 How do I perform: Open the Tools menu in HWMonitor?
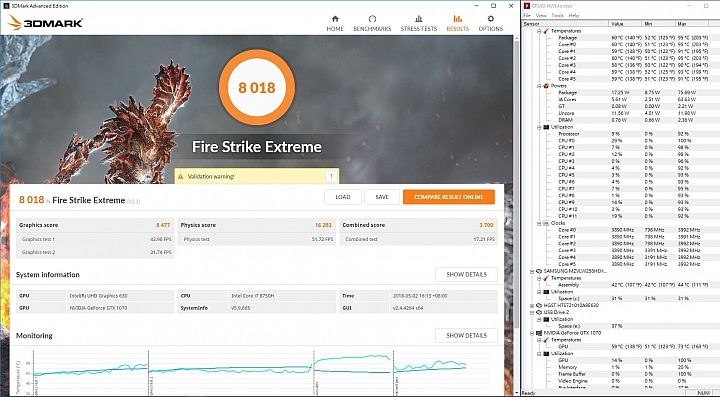pyautogui.click(x=557, y=15)
